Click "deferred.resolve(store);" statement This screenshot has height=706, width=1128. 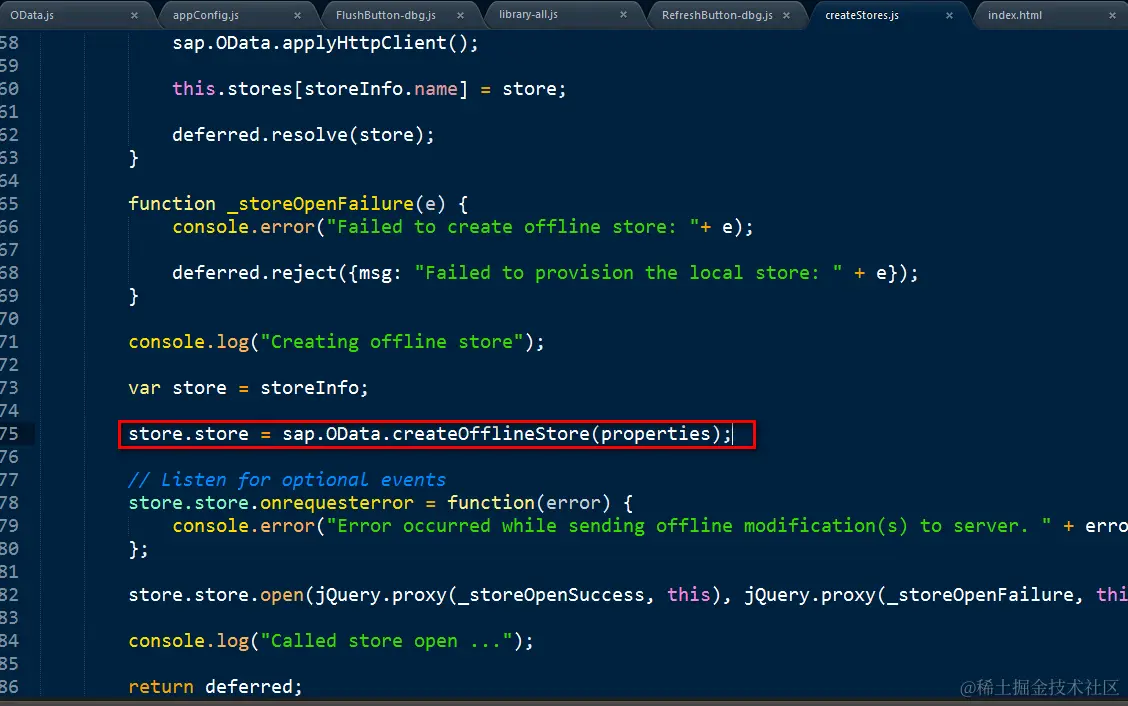click(x=303, y=135)
